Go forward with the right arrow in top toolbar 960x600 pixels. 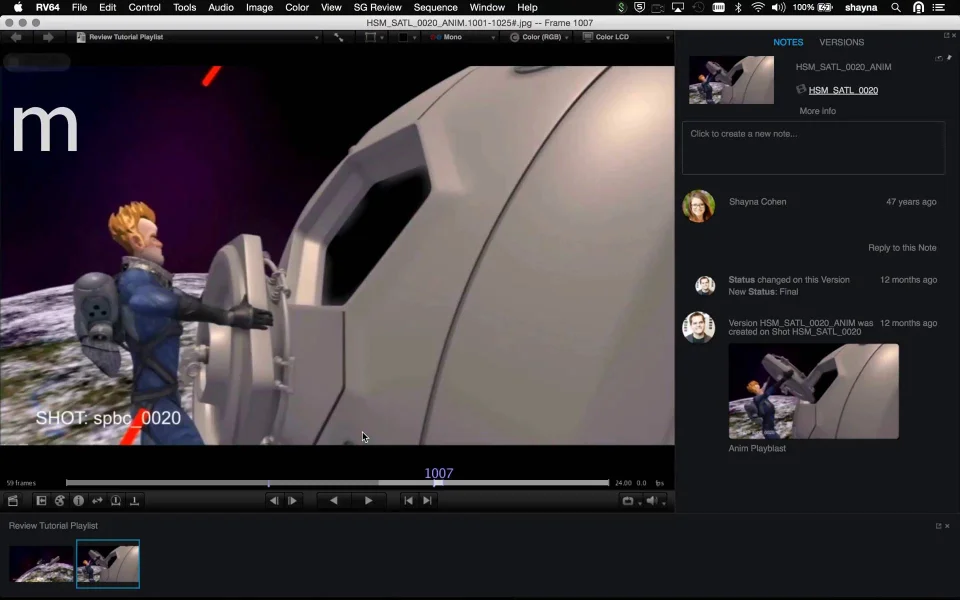click(48, 37)
